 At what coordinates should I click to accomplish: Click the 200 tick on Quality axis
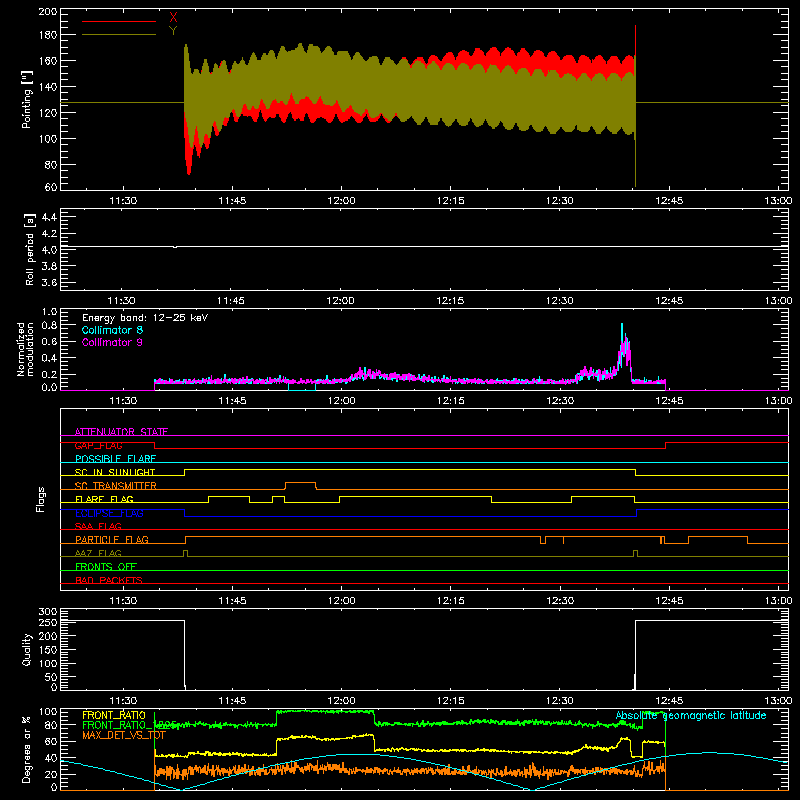click(48, 636)
